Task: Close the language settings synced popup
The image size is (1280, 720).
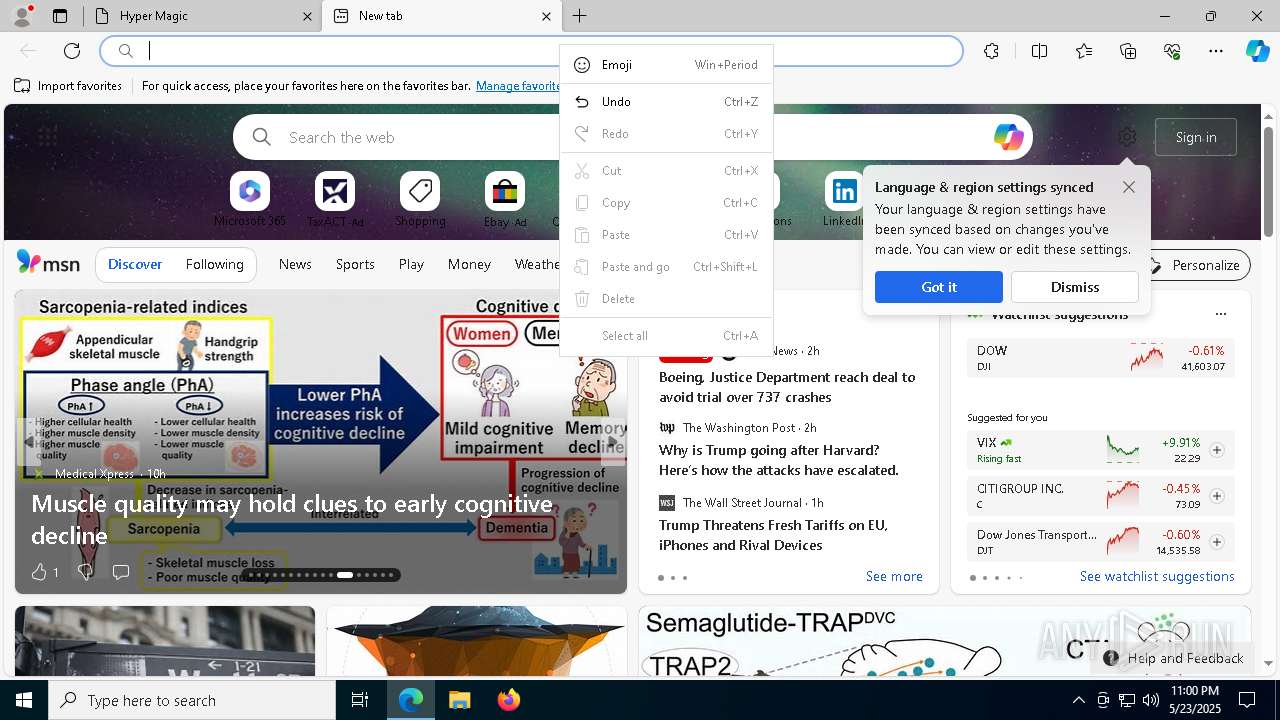Action: pos(1129,187)
